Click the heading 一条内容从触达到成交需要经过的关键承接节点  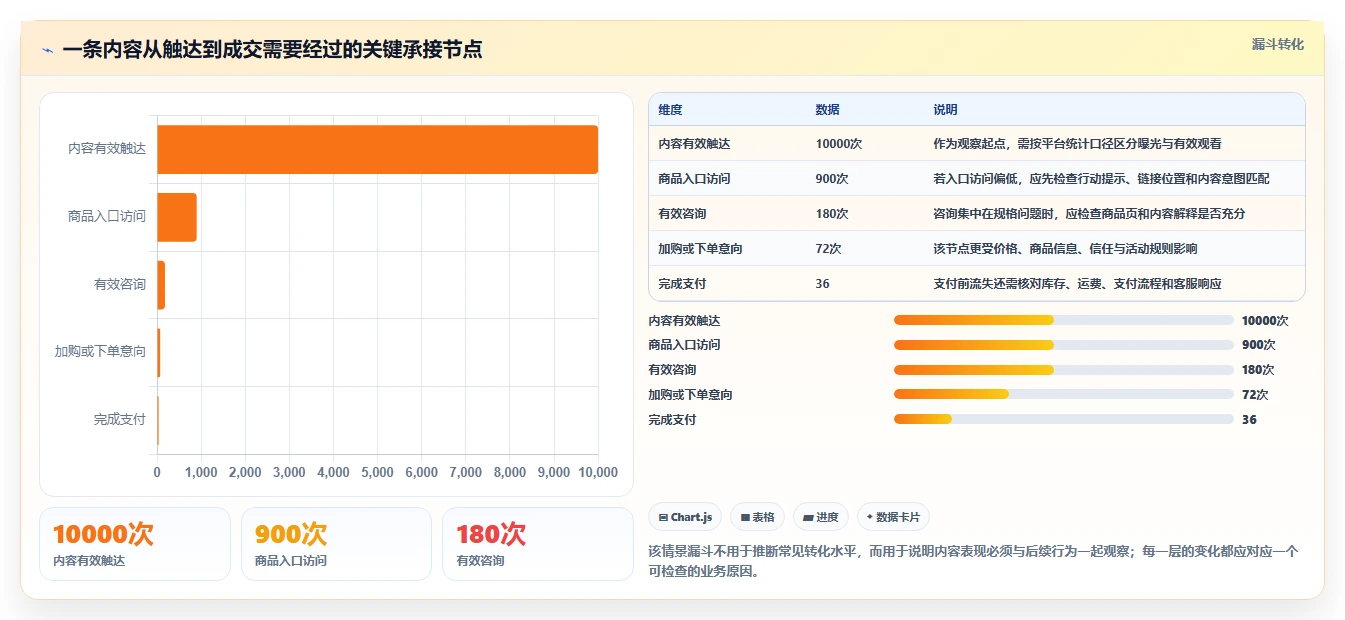[x=272, y=50]
